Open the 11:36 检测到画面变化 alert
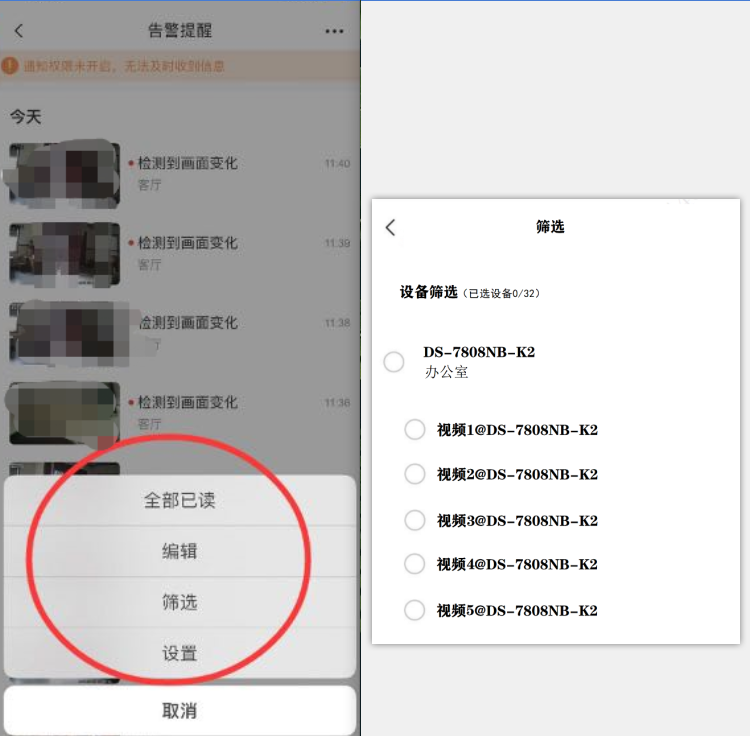 [188, 403]
